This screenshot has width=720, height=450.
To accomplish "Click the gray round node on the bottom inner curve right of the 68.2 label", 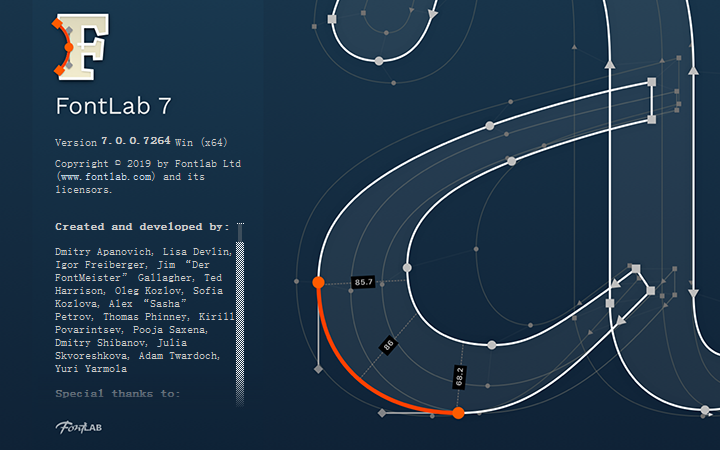I will coord(491,345).
